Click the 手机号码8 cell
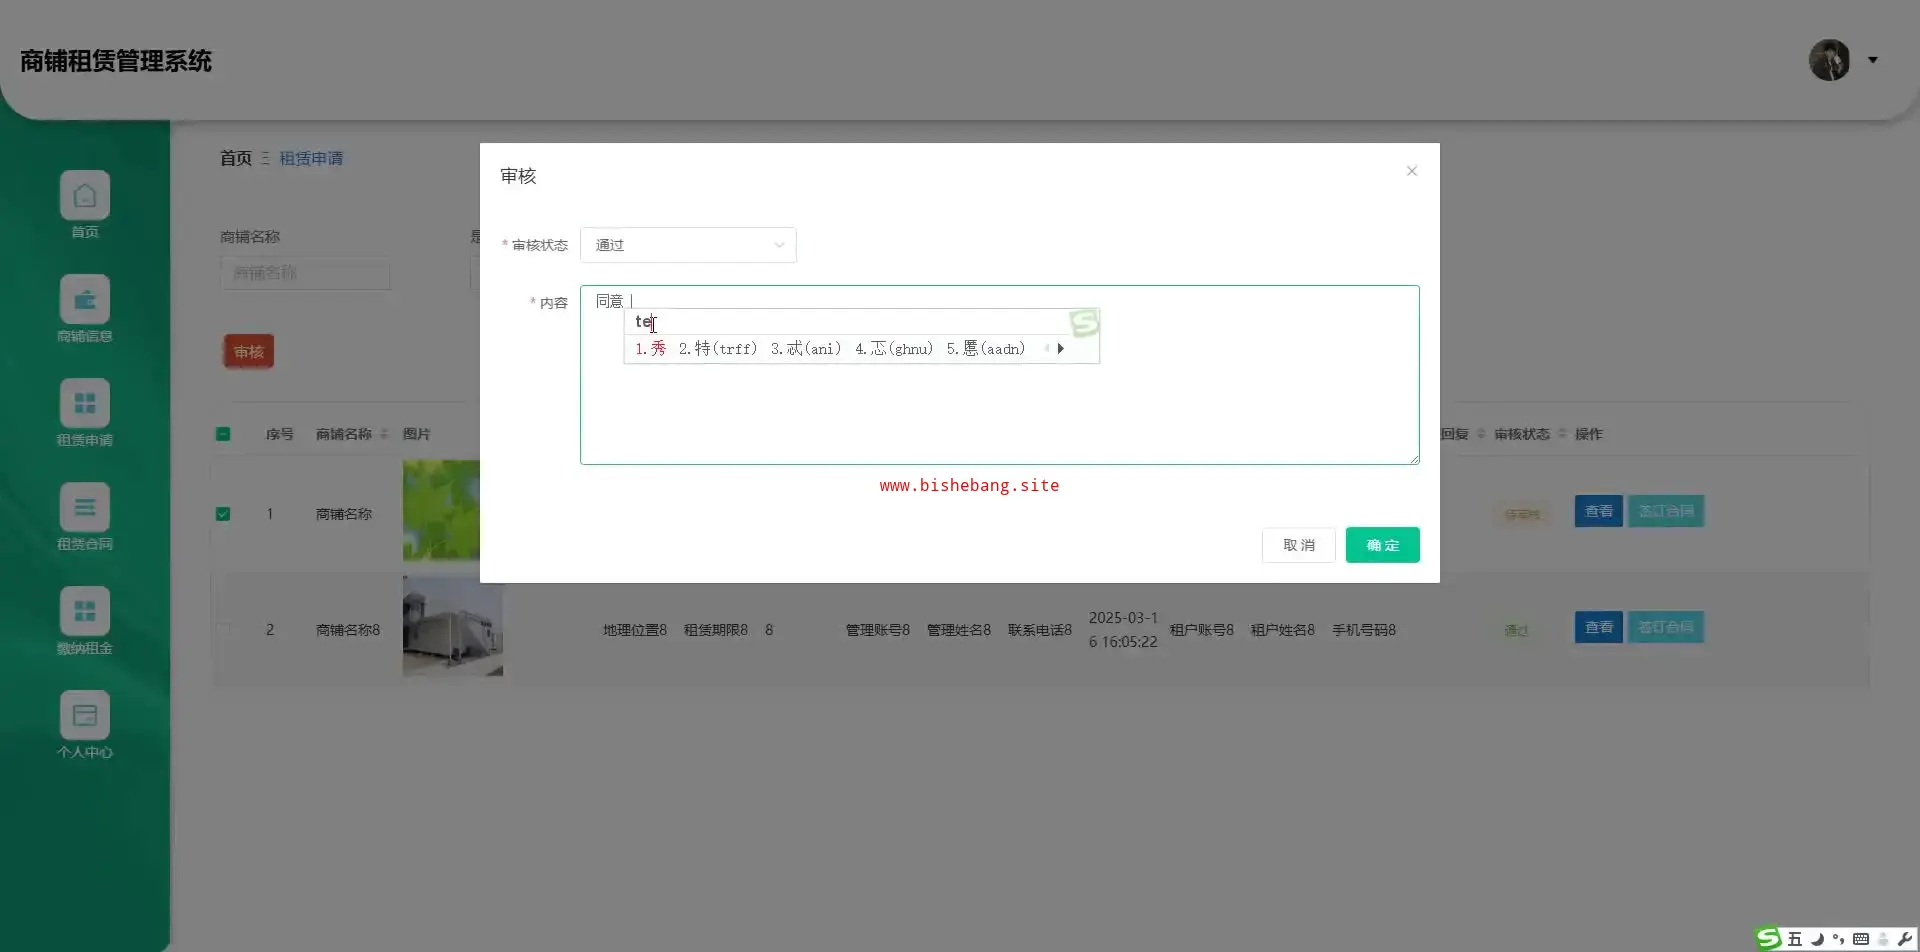This screenshot has height=952, width=1920. [1364, 630]
